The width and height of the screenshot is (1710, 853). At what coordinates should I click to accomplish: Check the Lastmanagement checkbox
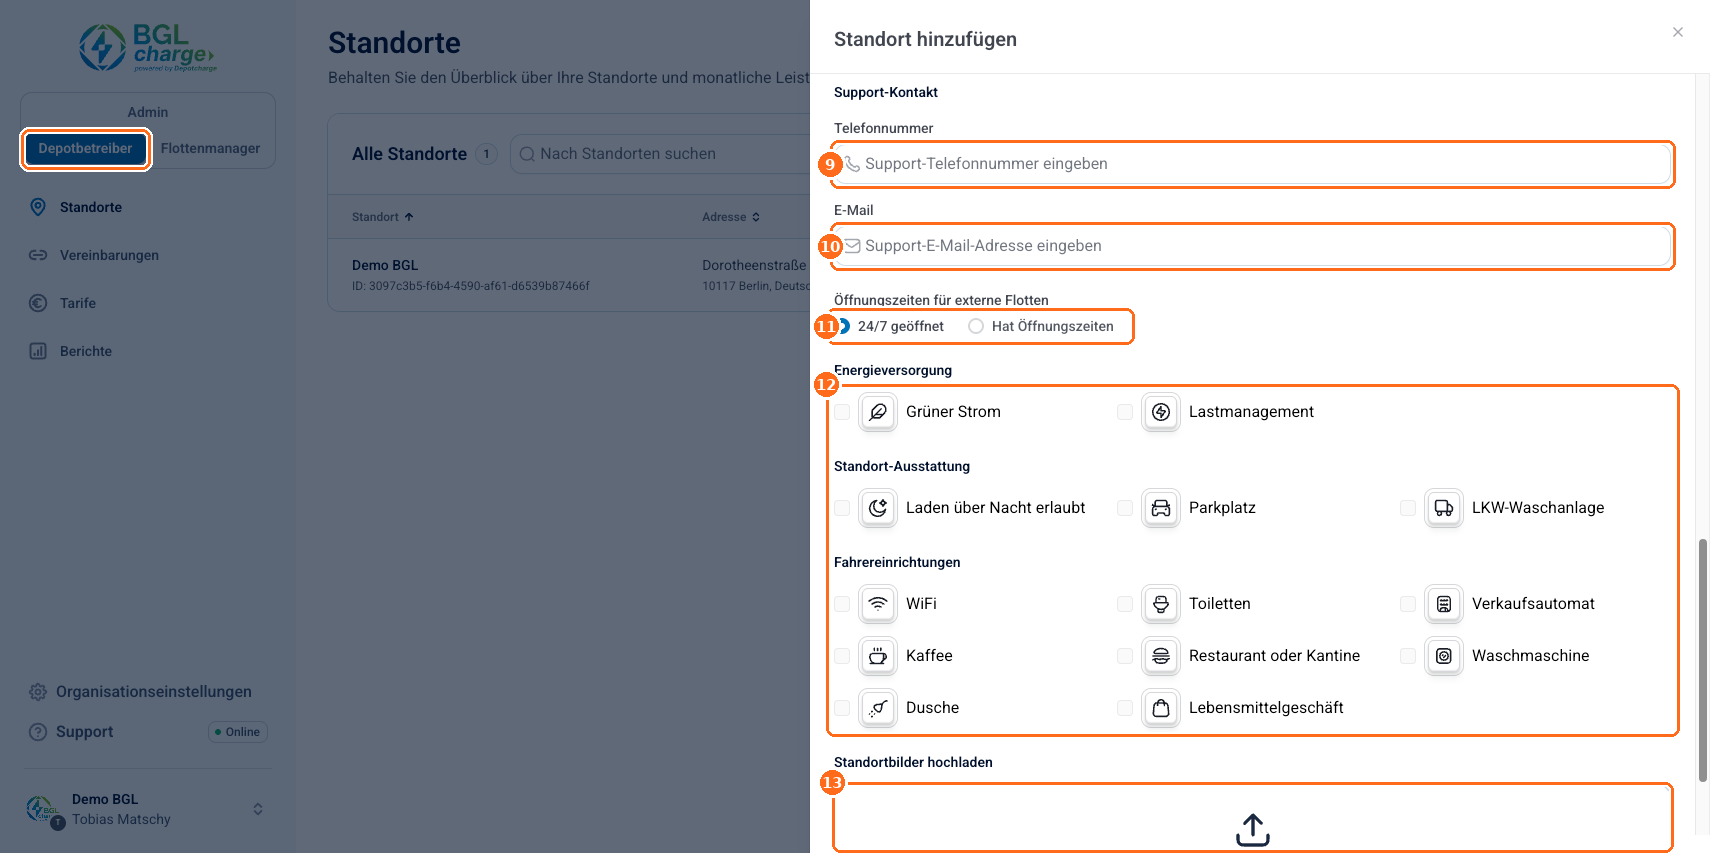pos(1125,412)
